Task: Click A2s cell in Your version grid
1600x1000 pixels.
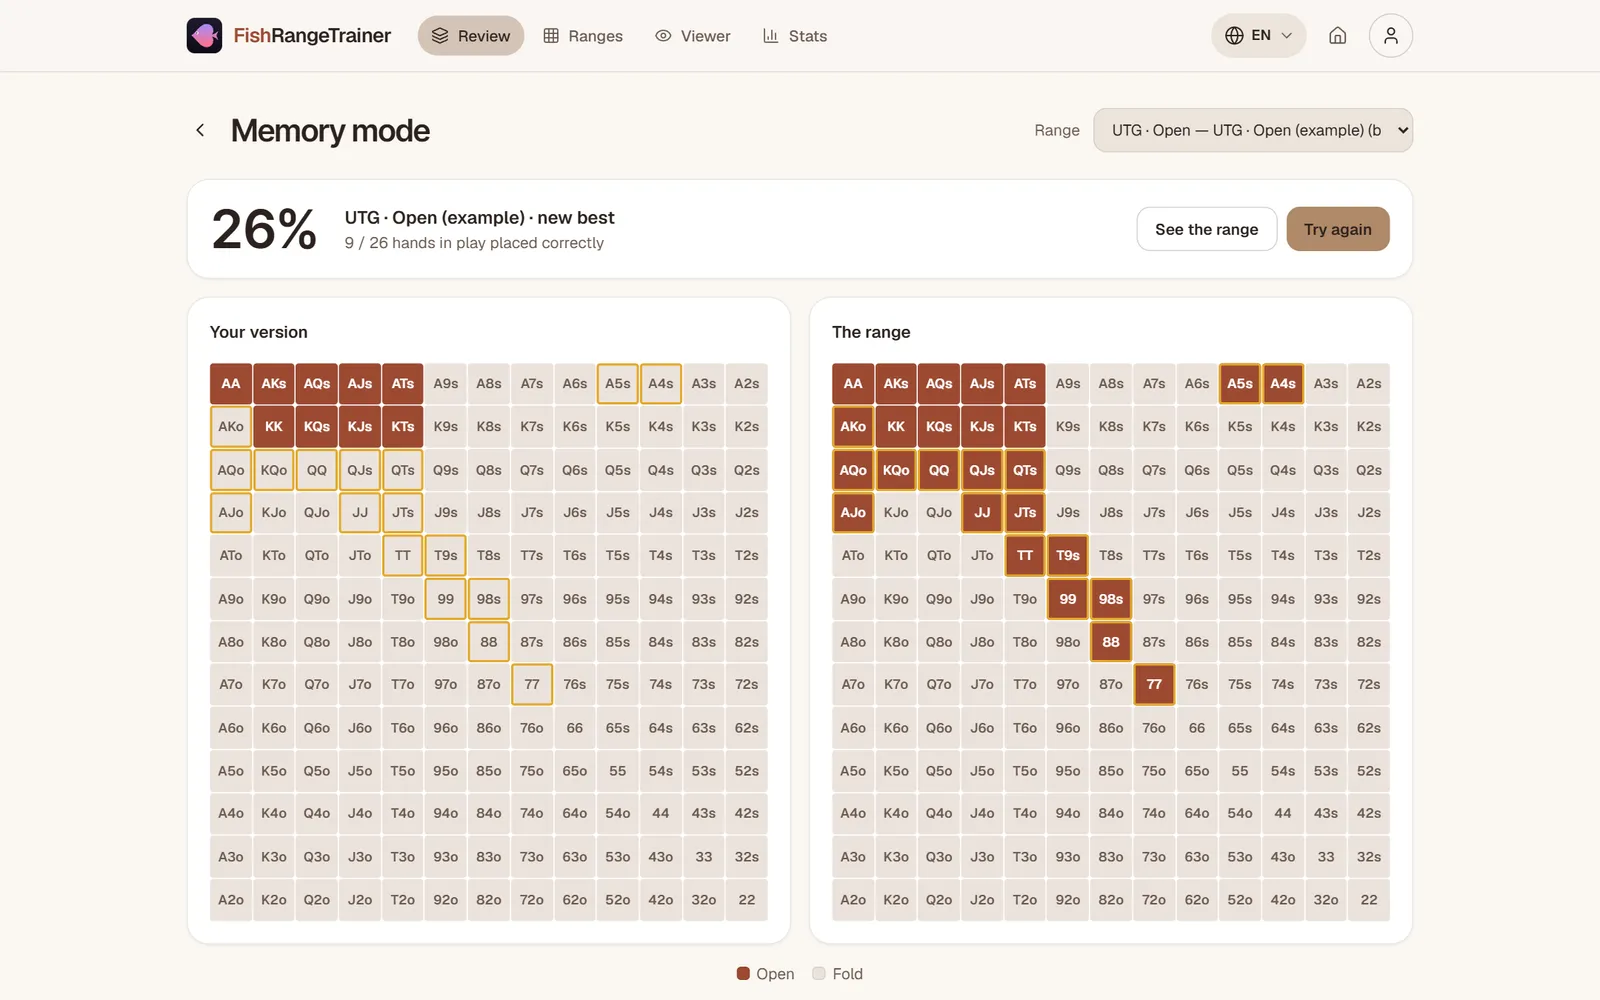Action: pyautogui.click(x=747, y=384)
